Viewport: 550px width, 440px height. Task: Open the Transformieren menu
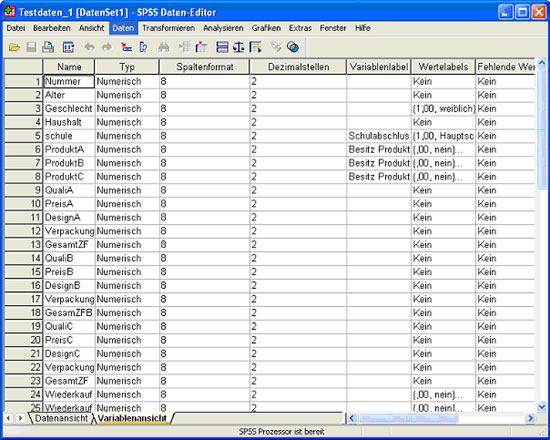pos(168,28)
